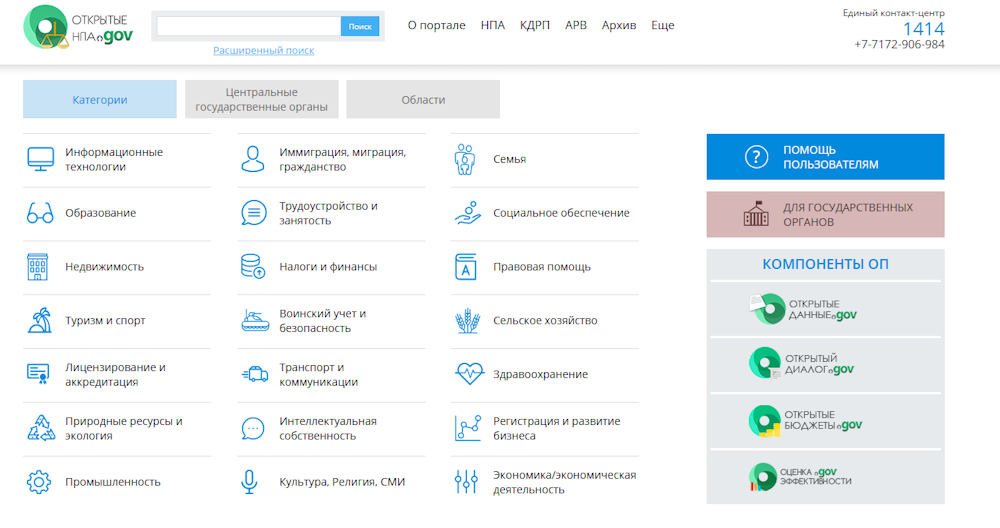Open the НПА menu item

(492, 25)
